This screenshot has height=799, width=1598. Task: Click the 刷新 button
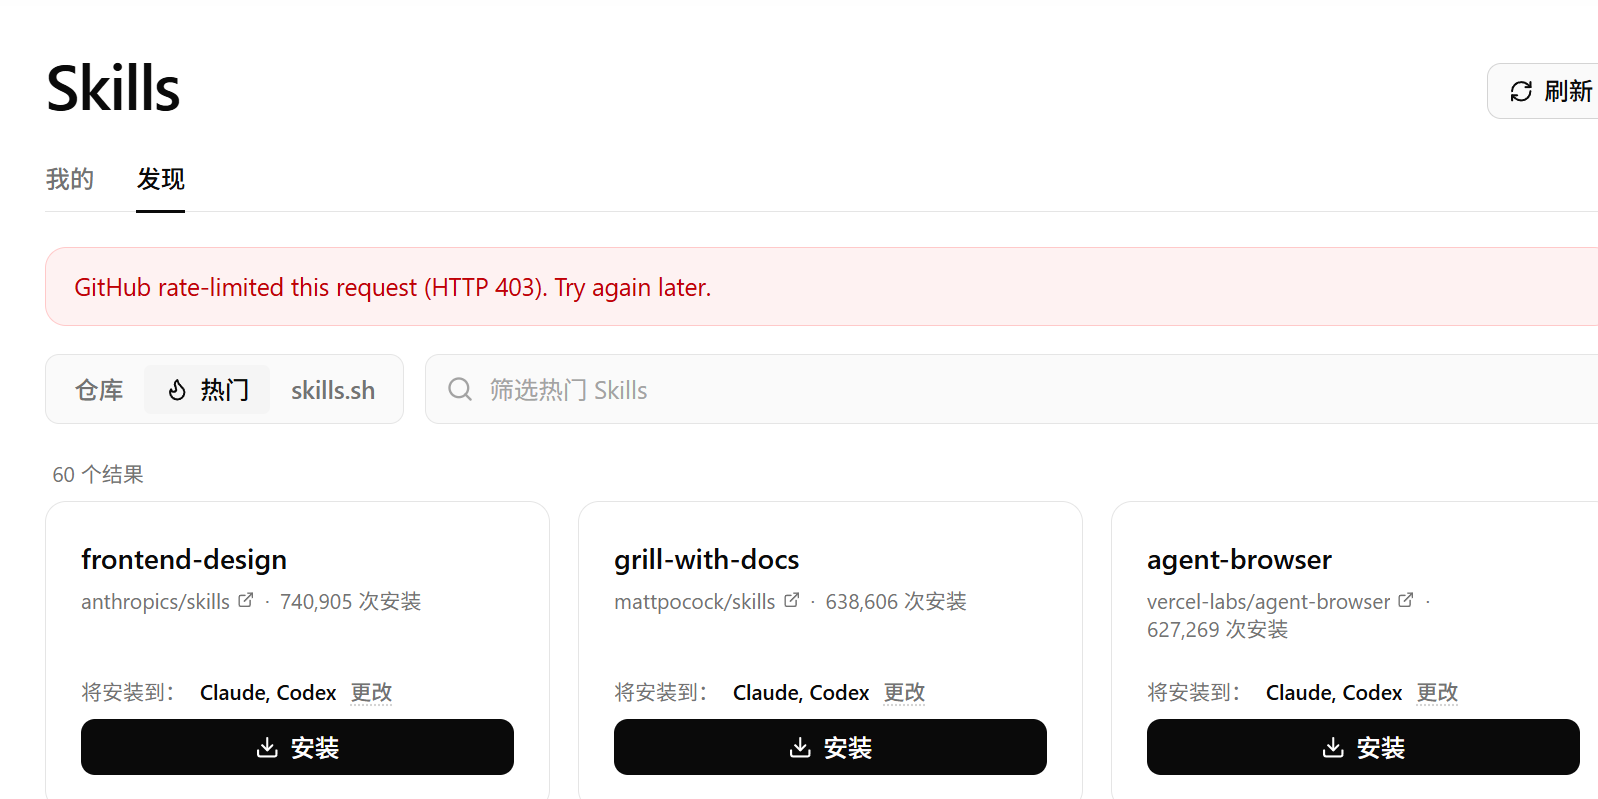click(1543, 92)
